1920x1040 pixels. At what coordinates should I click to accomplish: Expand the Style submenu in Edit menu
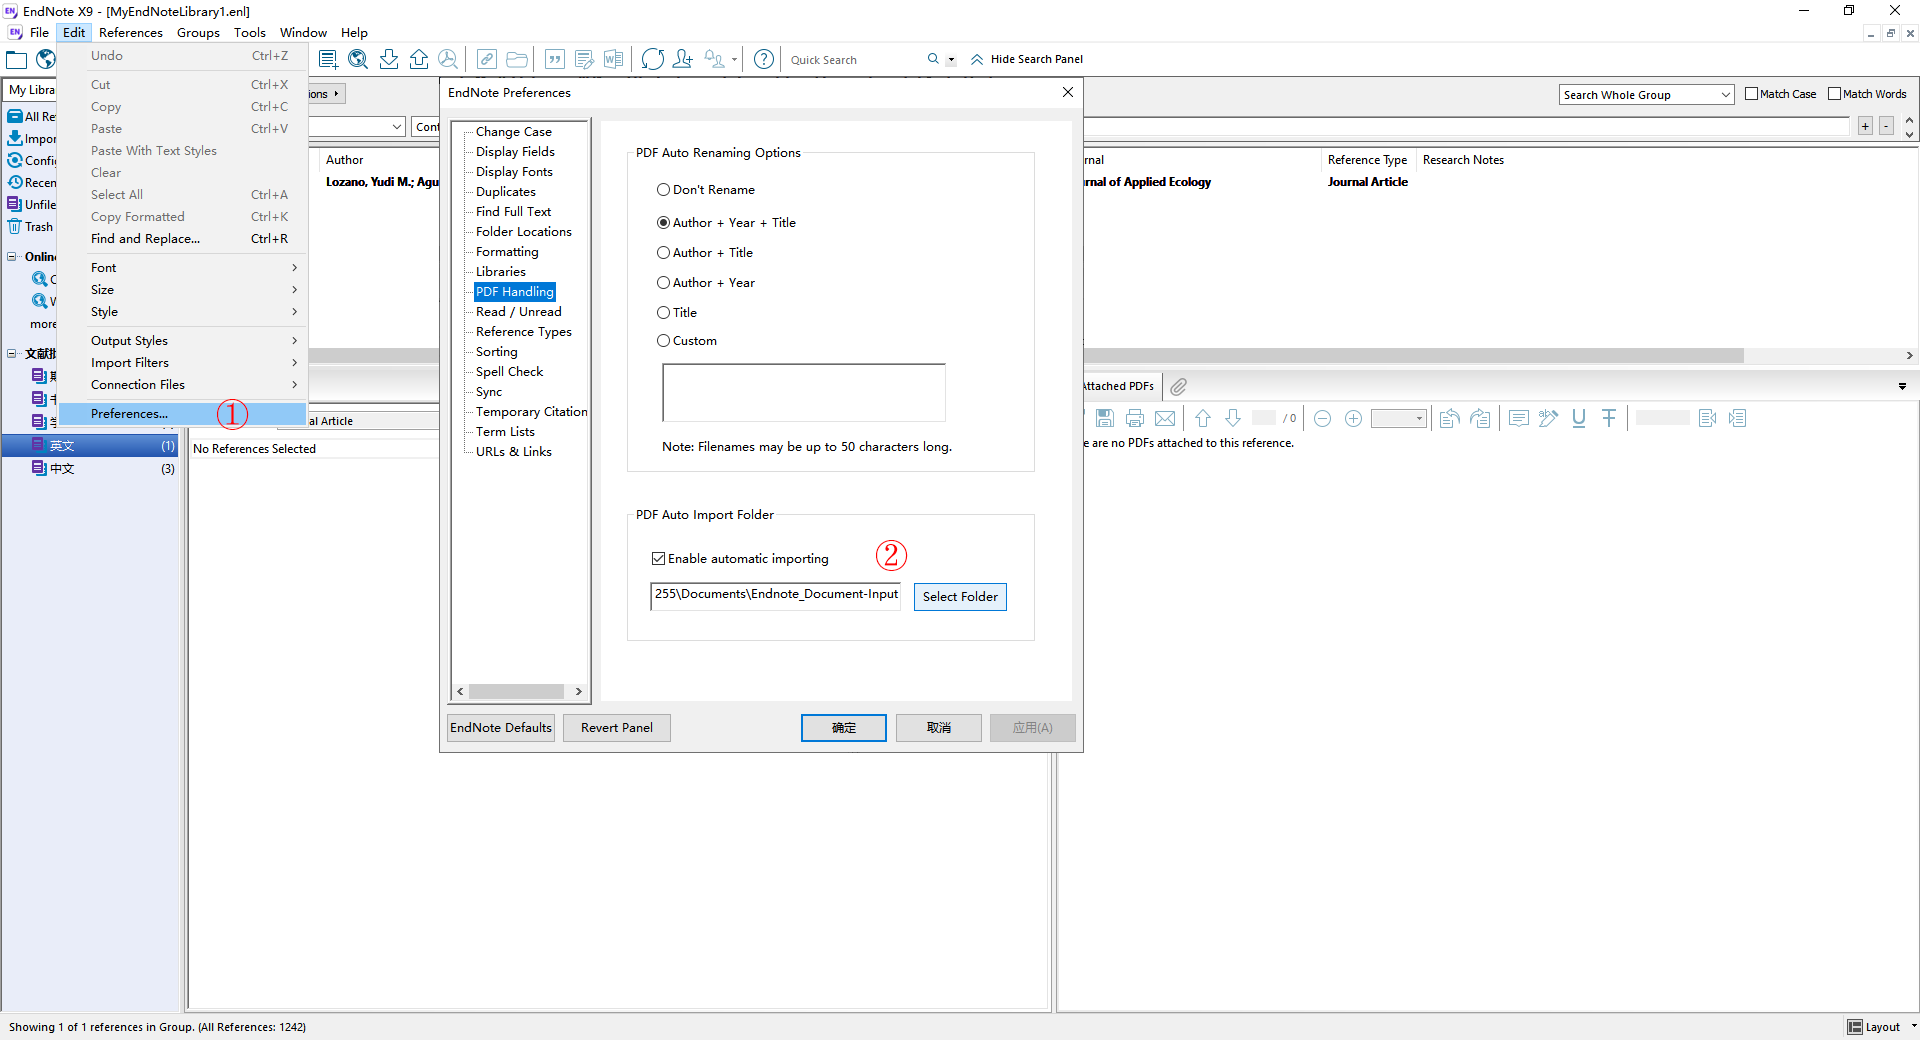[x=182, y=312]
